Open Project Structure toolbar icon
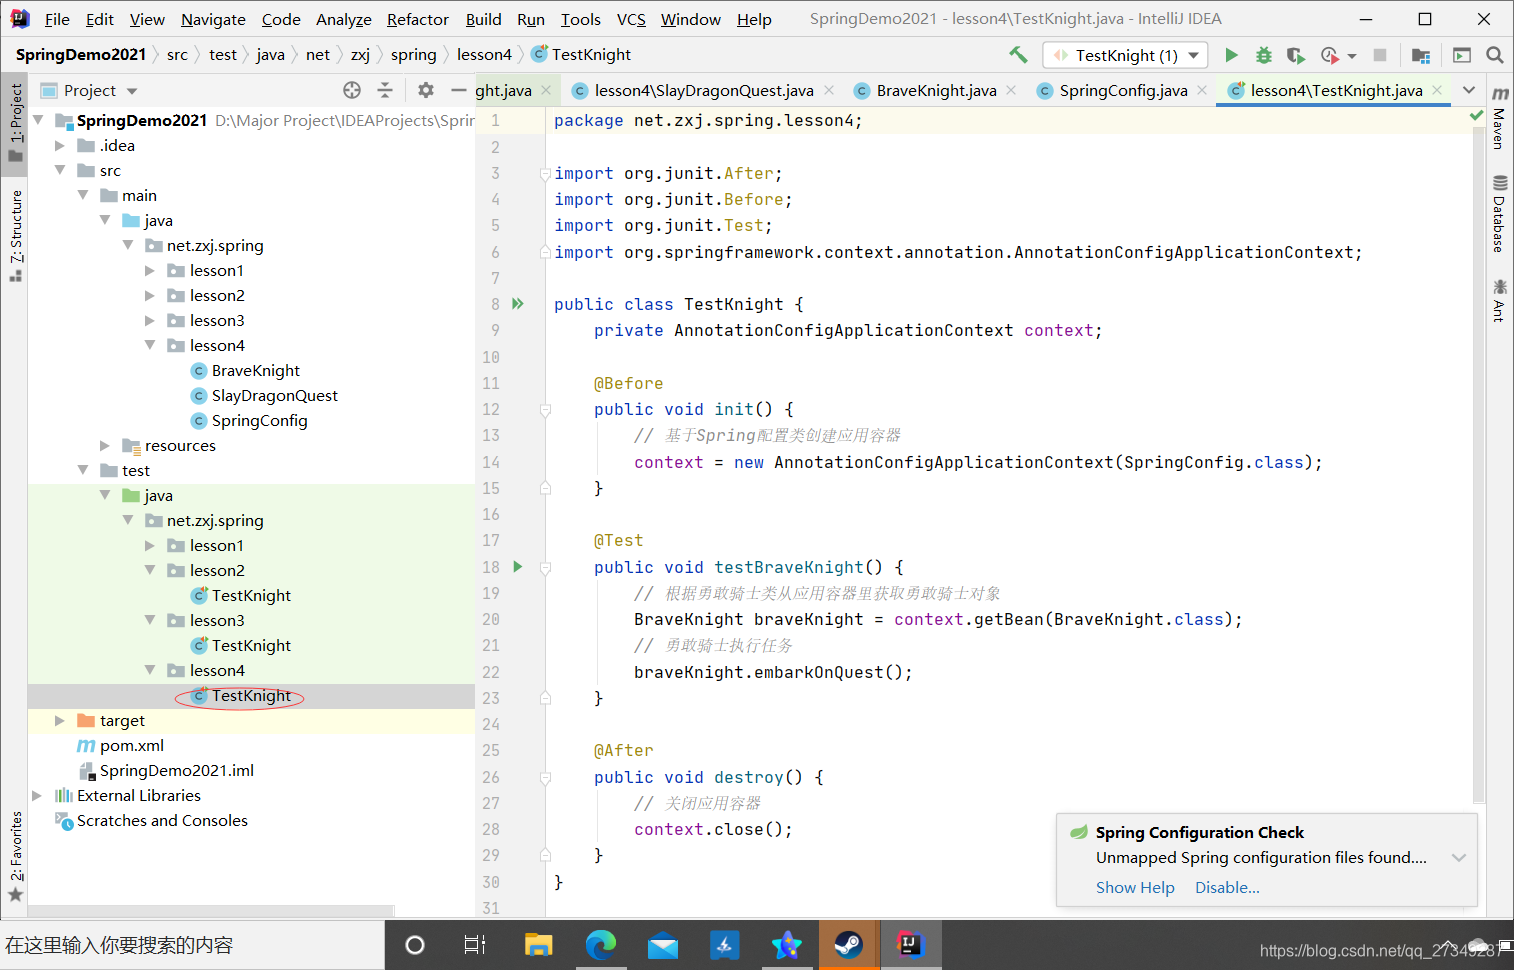This screenshot has width=1514, height=970. [x=1421, y=55]
